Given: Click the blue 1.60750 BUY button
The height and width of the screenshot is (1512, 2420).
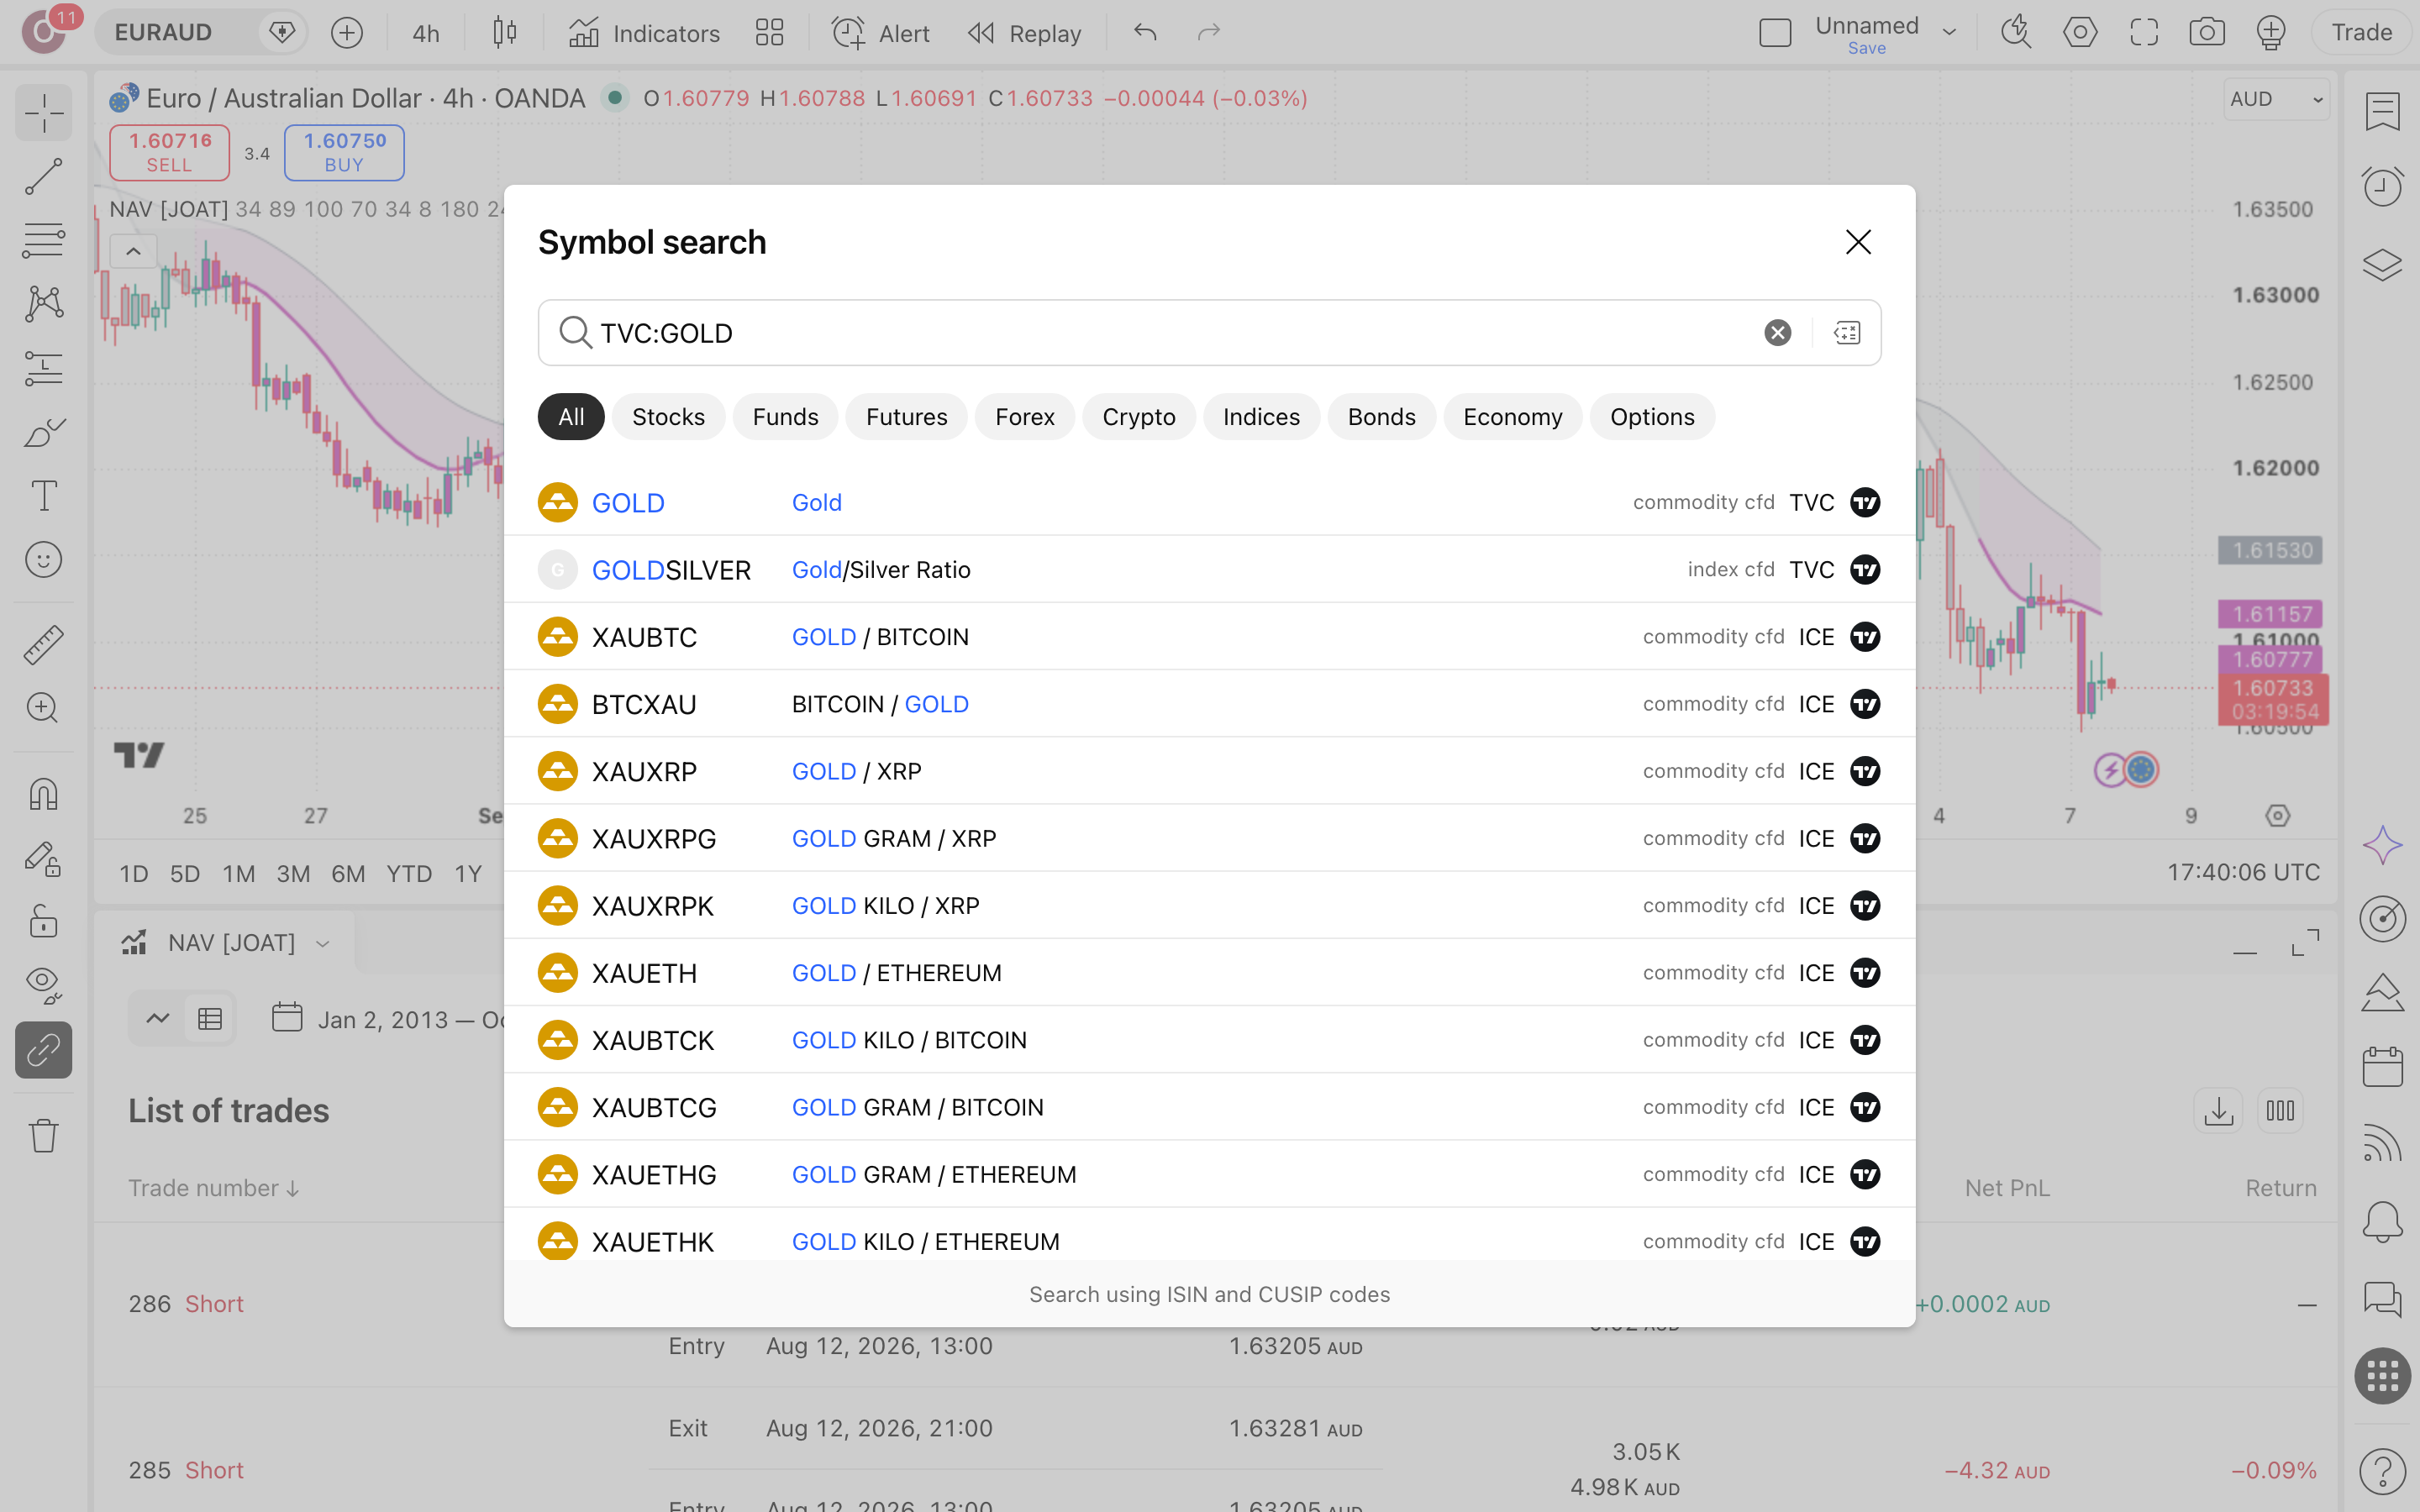Looking at the screenshot, I should pos(344,152).
